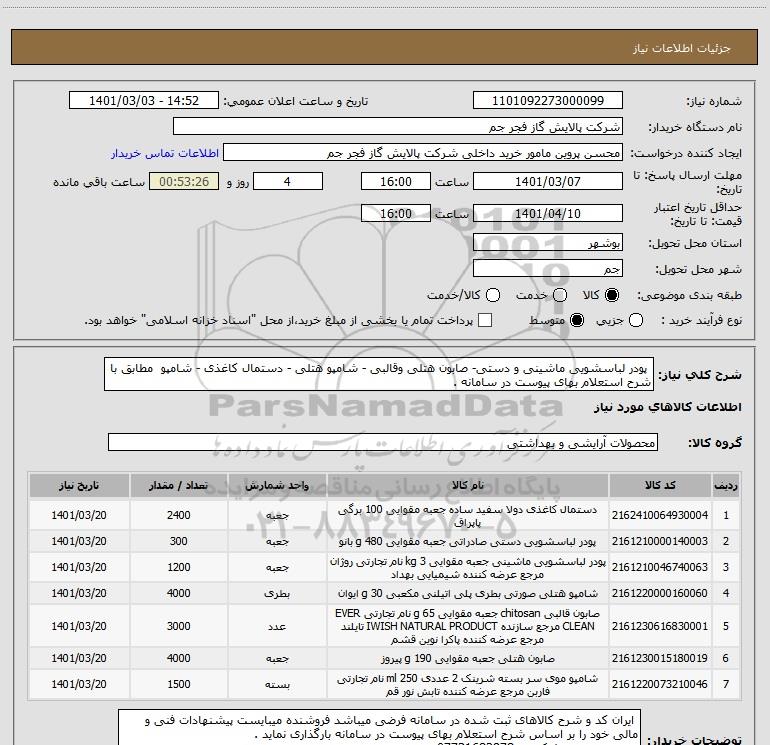Click the شرح کلی نیاز description box
This screenshot has width=770, height=745.
click(x=379, y=374)
